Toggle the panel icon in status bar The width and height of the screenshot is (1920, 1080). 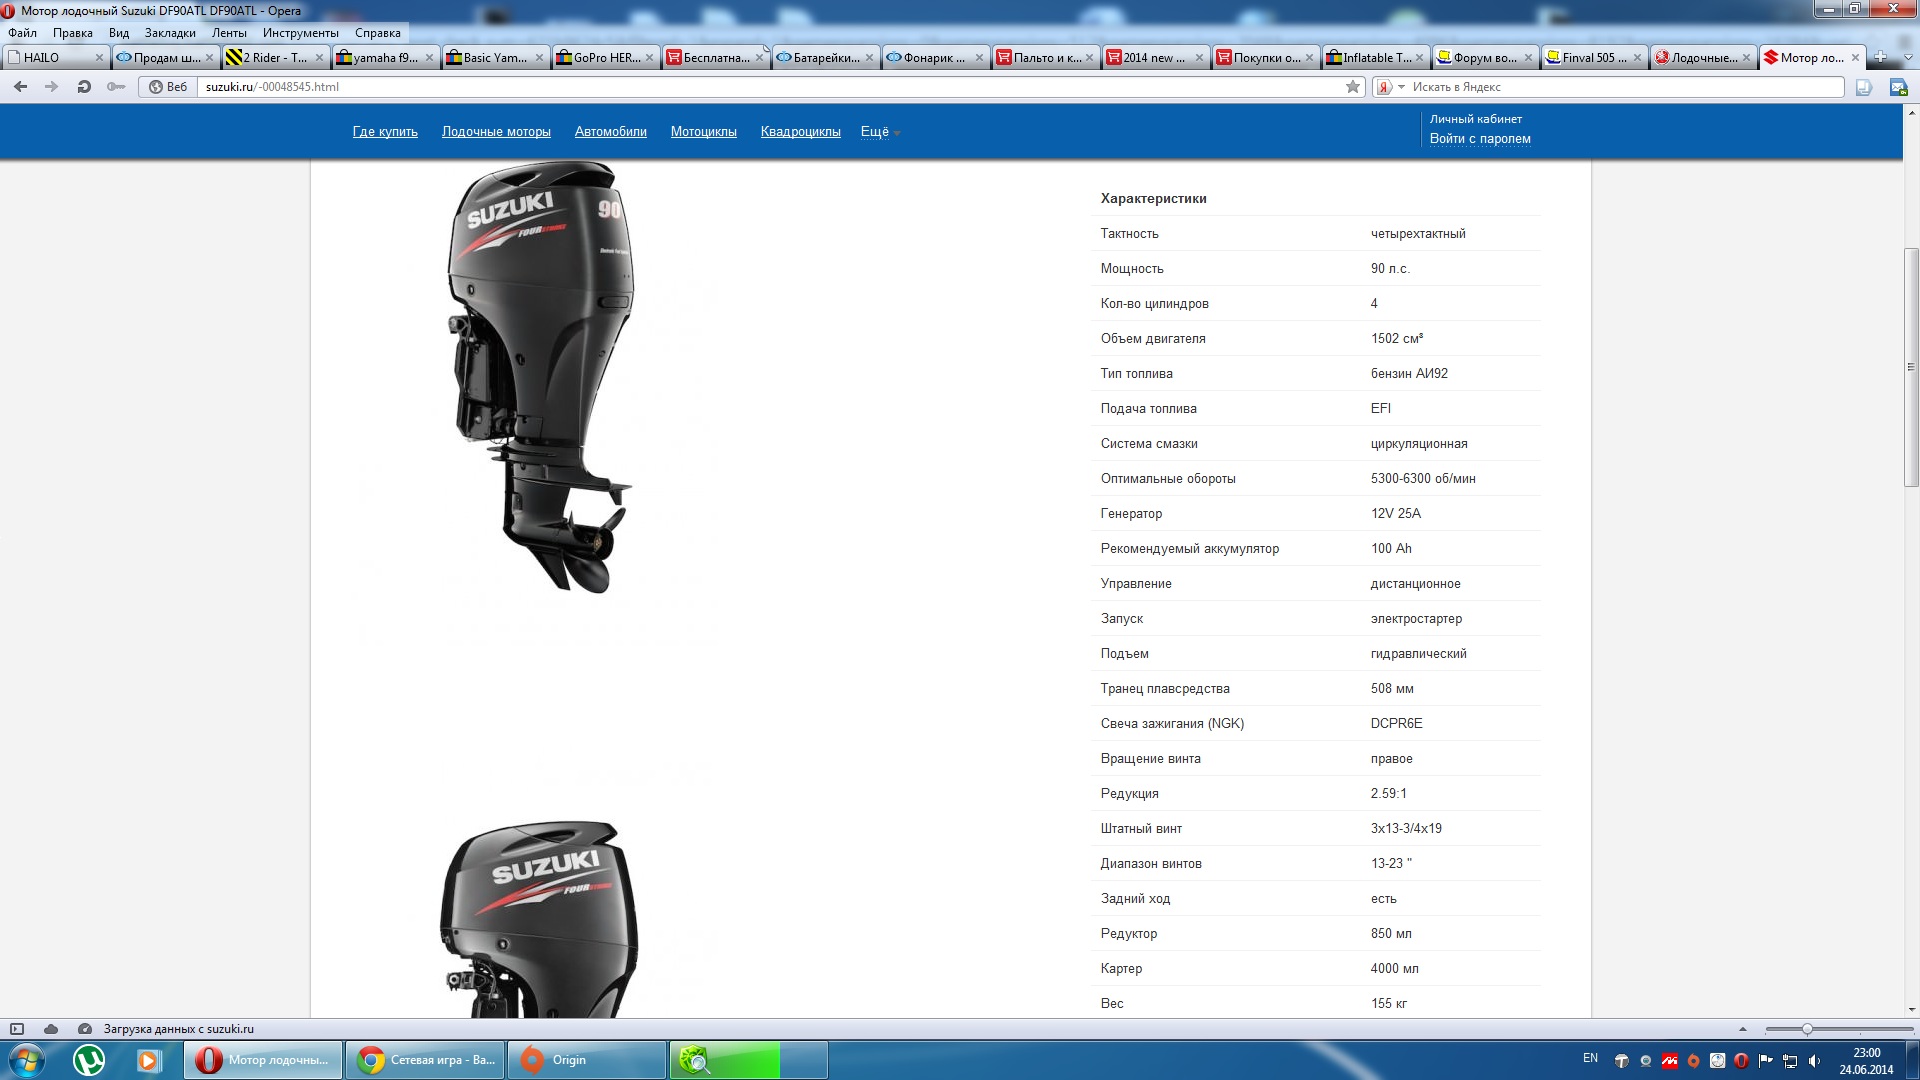click(x=17, y=1029)
